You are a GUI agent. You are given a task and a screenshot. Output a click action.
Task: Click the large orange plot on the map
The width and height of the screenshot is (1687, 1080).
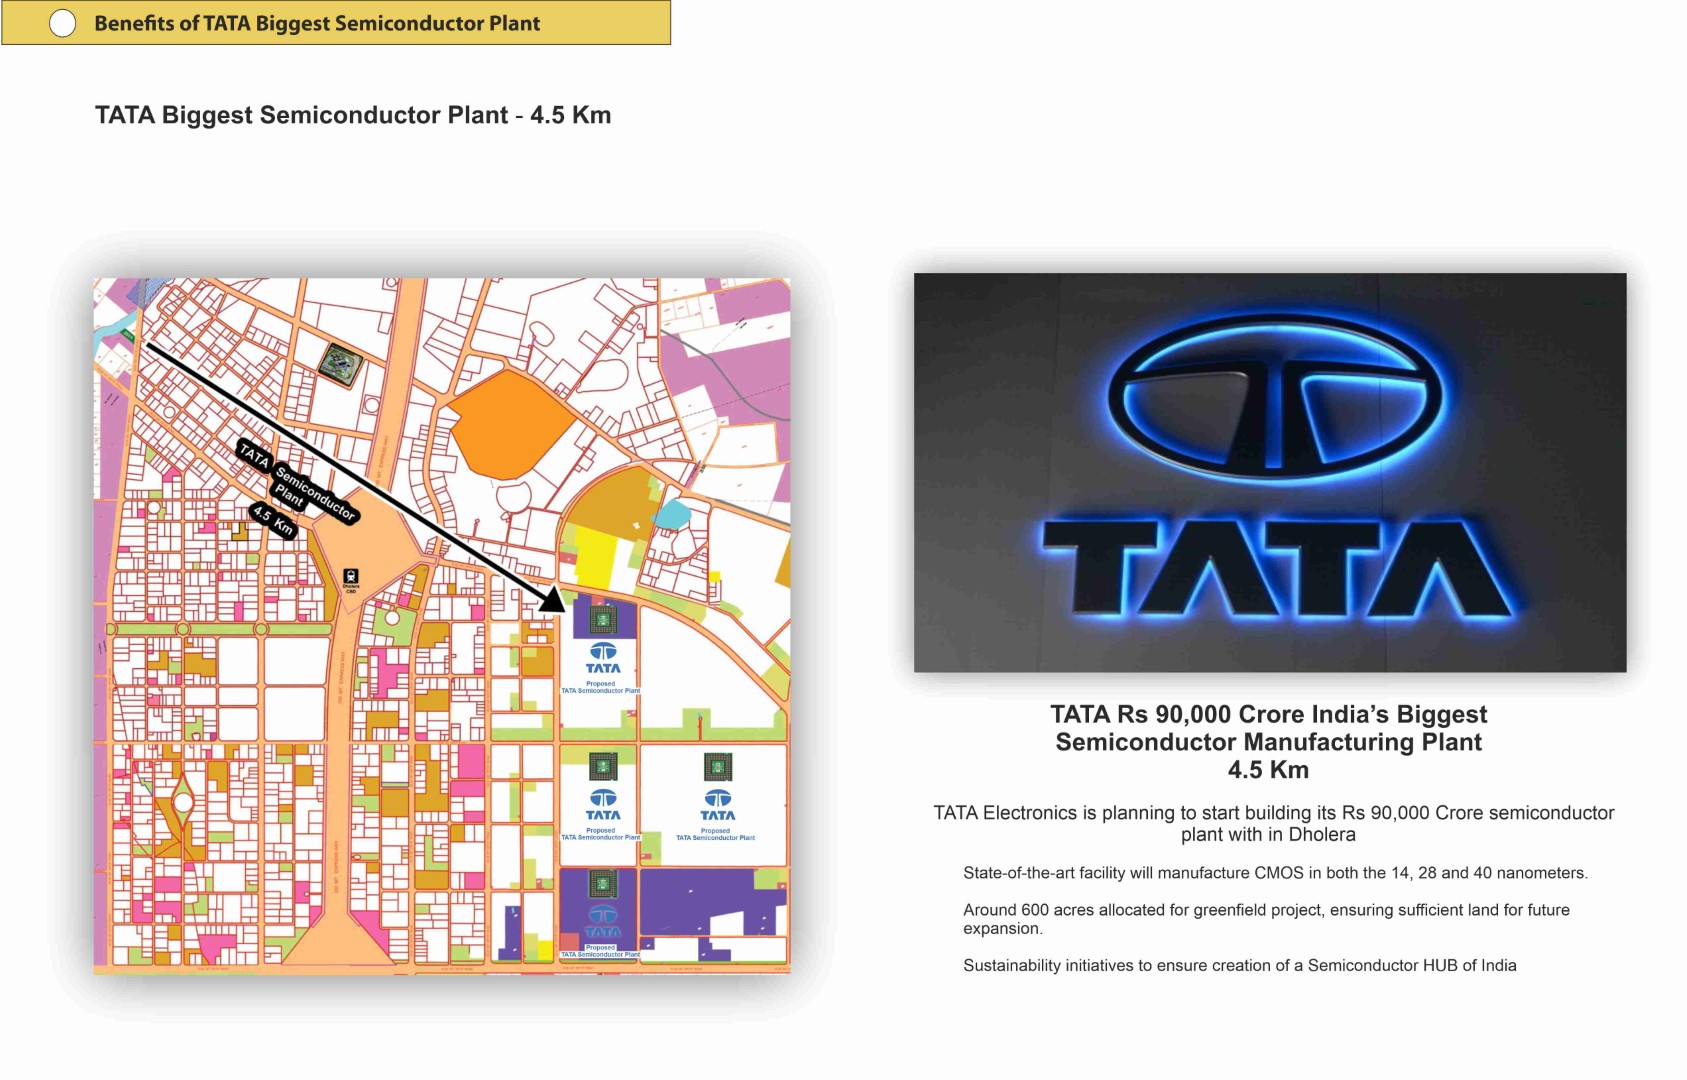tap(510, 422)
